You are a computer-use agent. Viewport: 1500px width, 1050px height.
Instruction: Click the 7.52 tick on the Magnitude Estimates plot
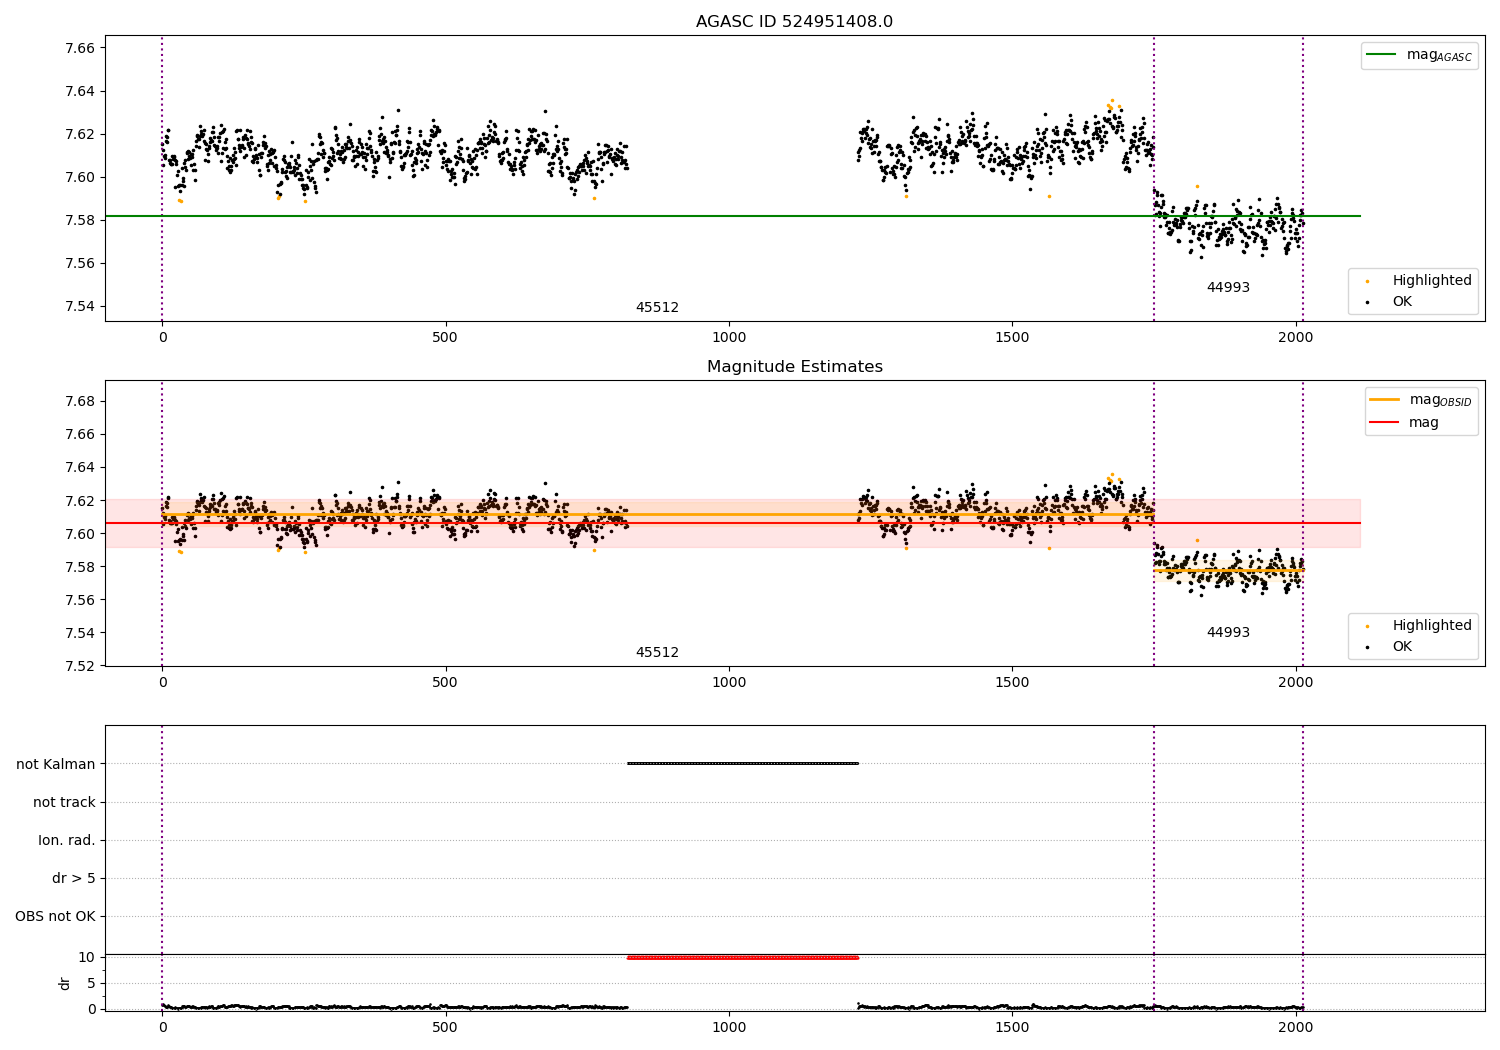pos(80,667)
